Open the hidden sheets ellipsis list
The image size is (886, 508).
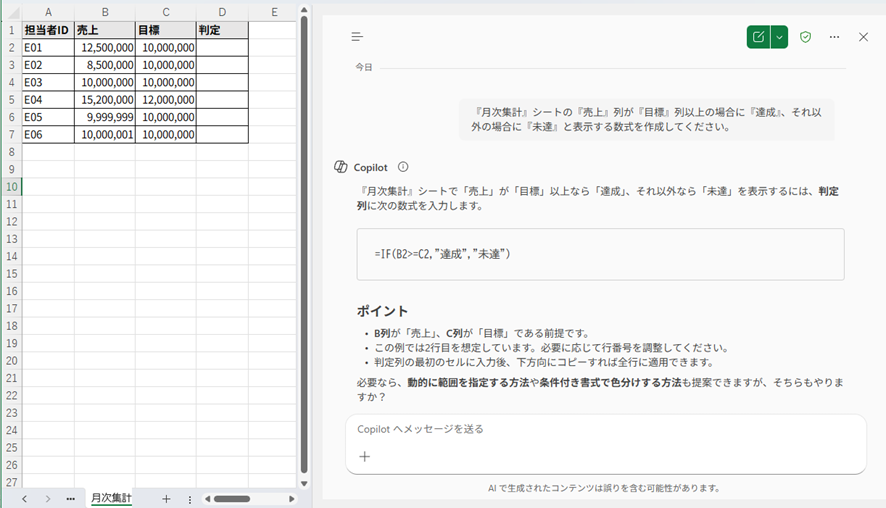click(70, 498)
